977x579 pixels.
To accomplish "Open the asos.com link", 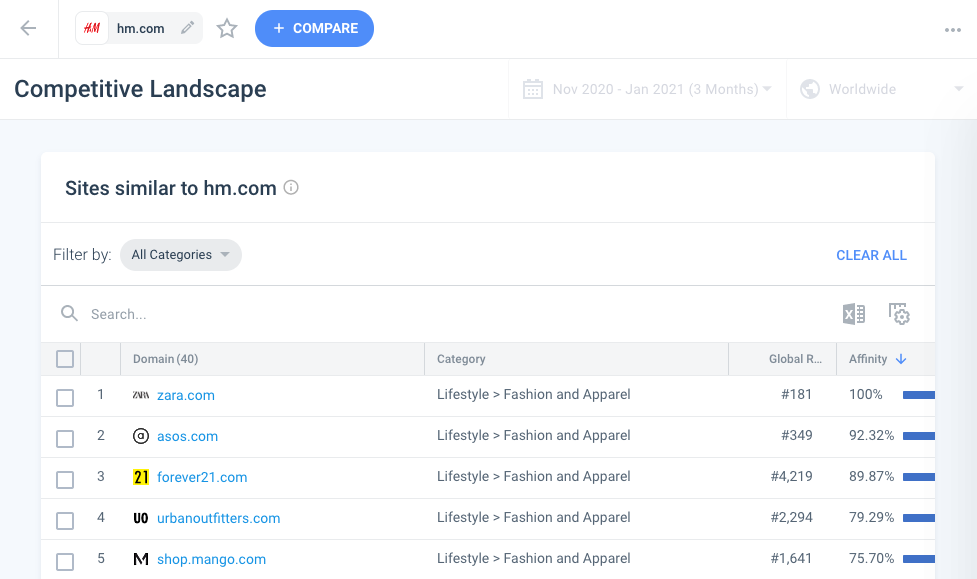I will pos(188,436).
